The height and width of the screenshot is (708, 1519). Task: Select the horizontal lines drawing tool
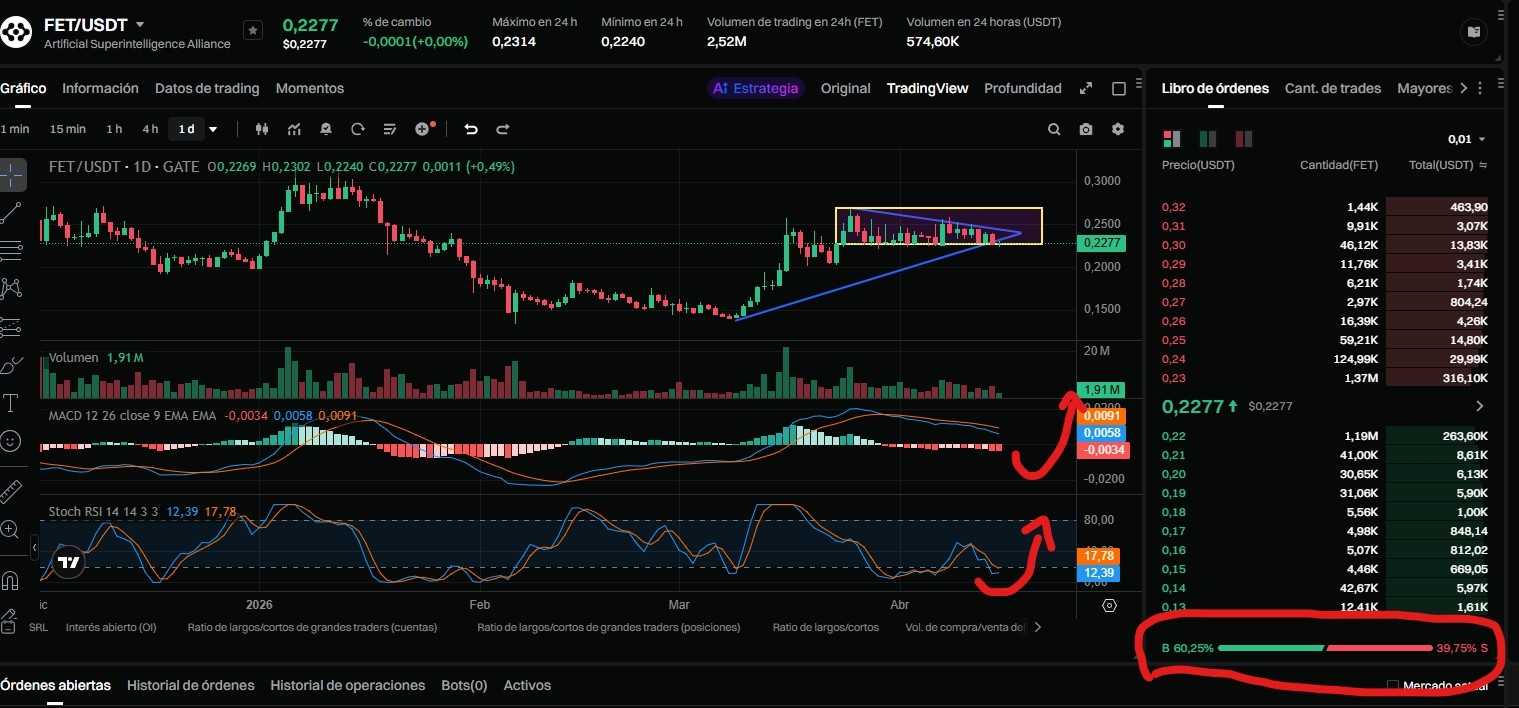click(12, 249)
